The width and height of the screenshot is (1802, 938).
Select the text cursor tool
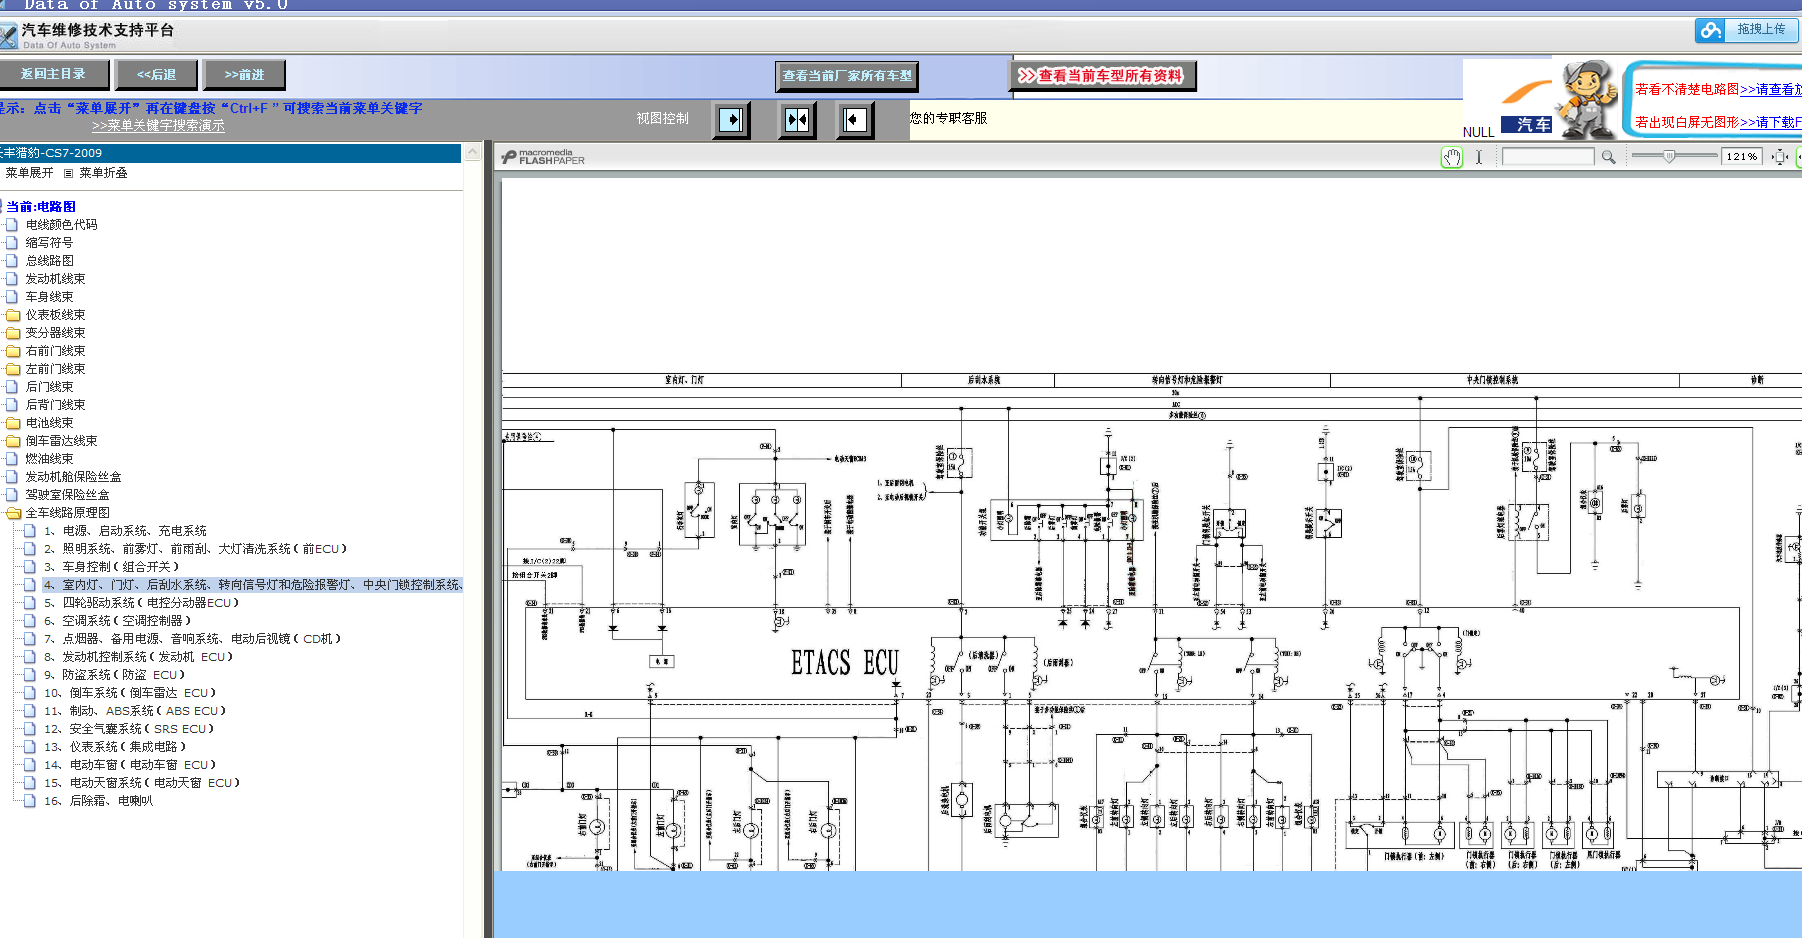[x=1478, y=157]
